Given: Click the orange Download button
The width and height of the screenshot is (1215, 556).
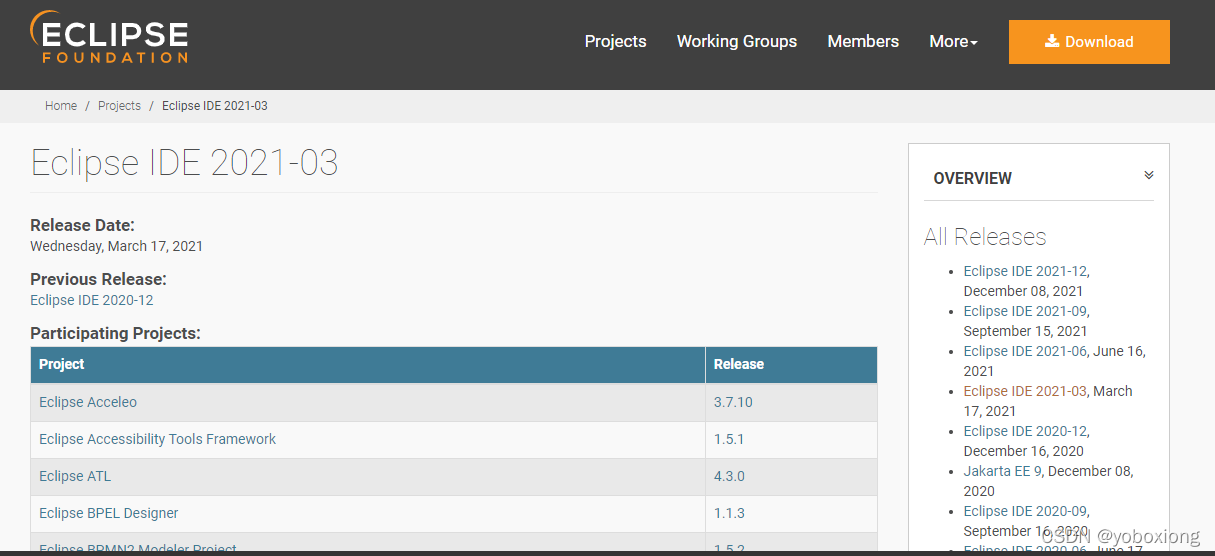Looking at the screenshot, I should [x=1089, y=42].
